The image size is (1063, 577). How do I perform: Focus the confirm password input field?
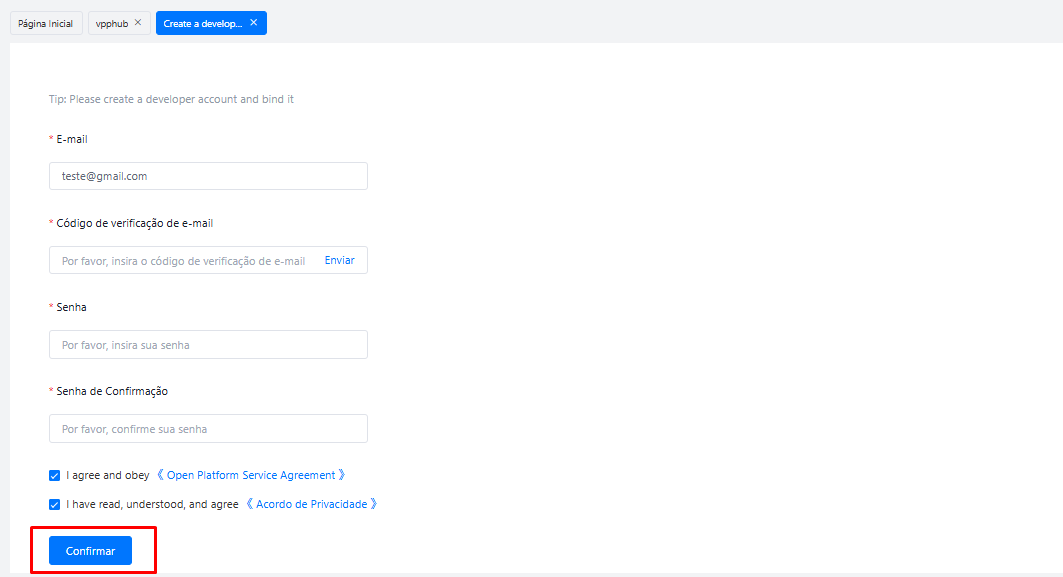(208, 429)
